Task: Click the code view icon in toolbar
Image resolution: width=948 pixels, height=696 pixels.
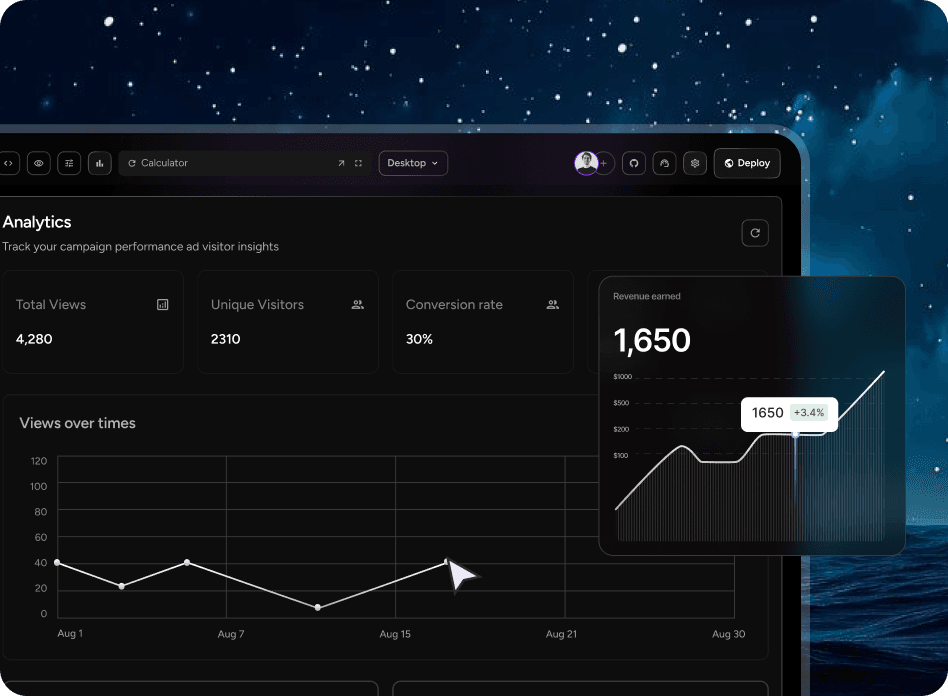Action: tap(8, 163)
